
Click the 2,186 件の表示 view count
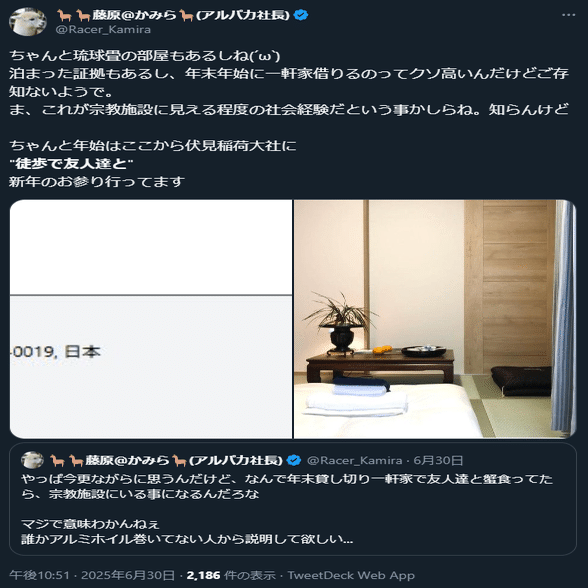coord(231,575)
